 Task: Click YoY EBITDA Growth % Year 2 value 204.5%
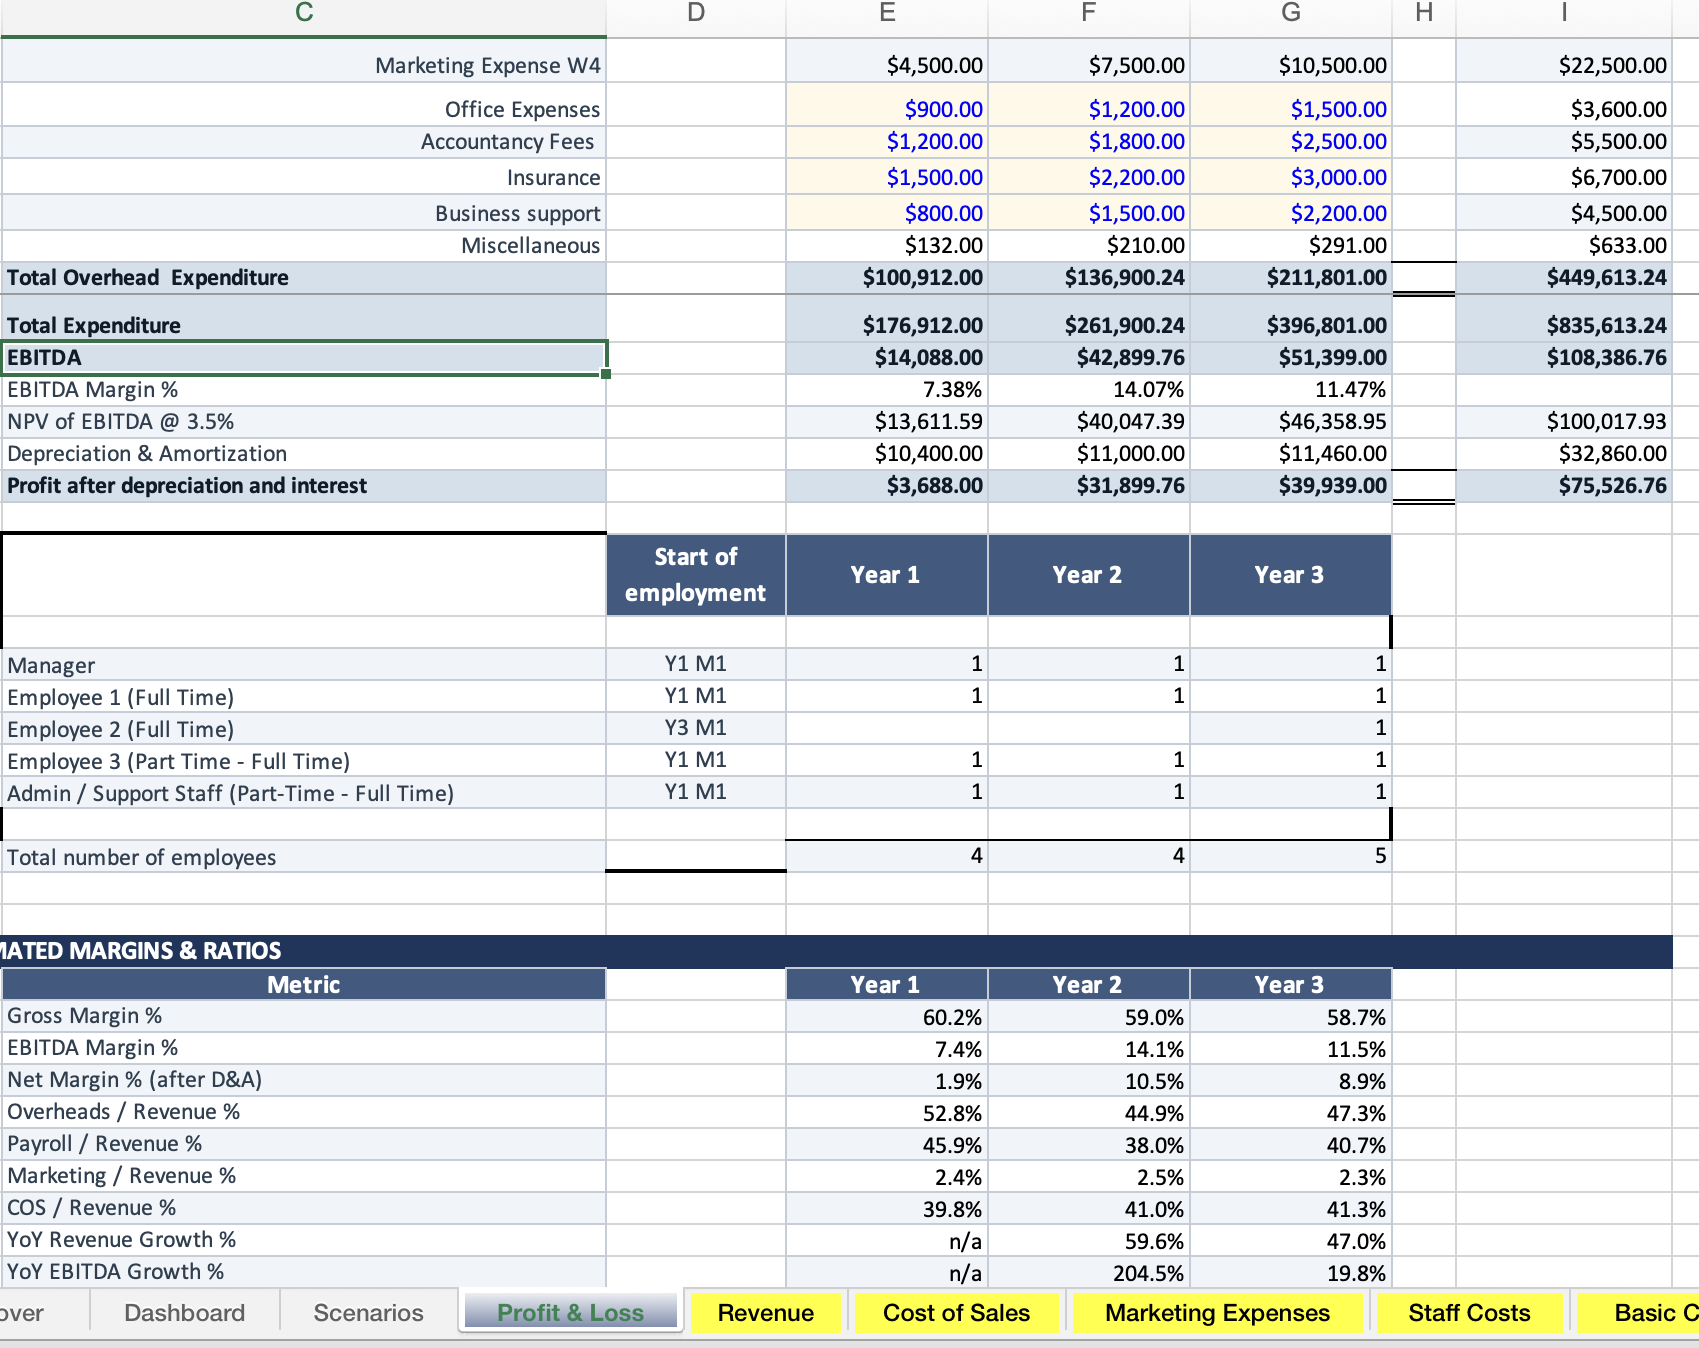(x=1089, y=1273)
